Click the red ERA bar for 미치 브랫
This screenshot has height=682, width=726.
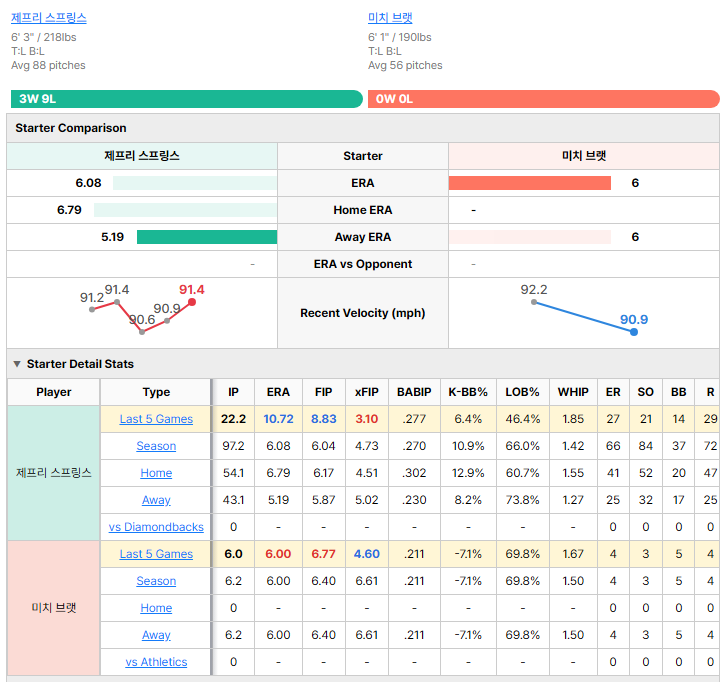[530, 183]
